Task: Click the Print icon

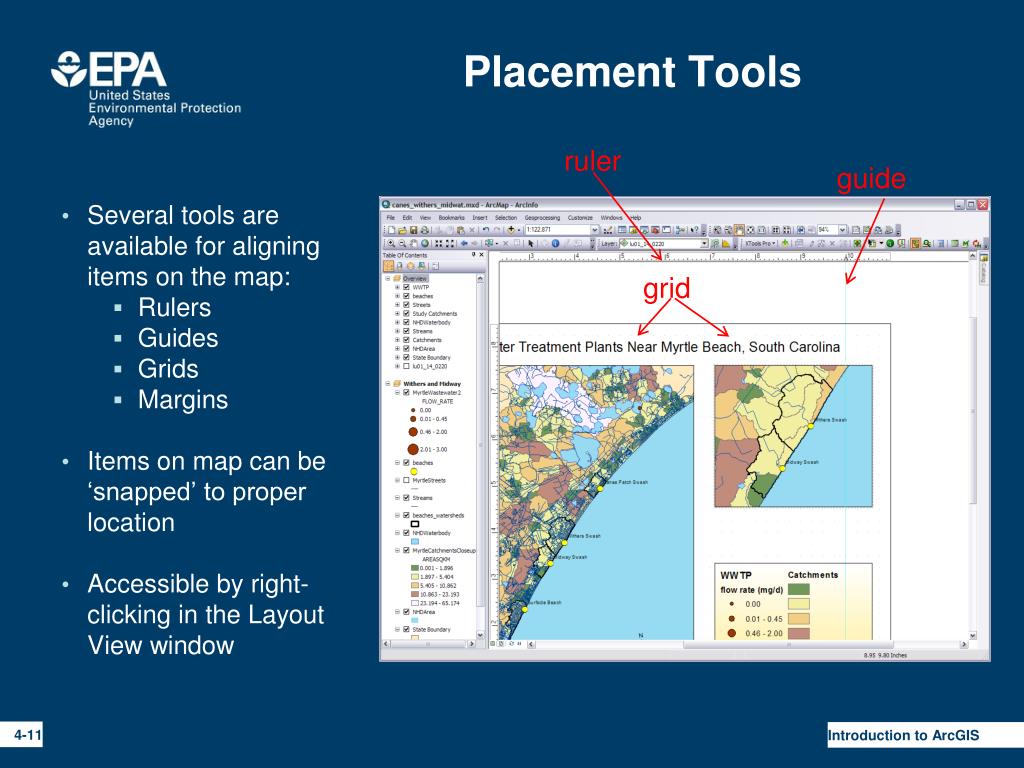Action: pos(424,230)
